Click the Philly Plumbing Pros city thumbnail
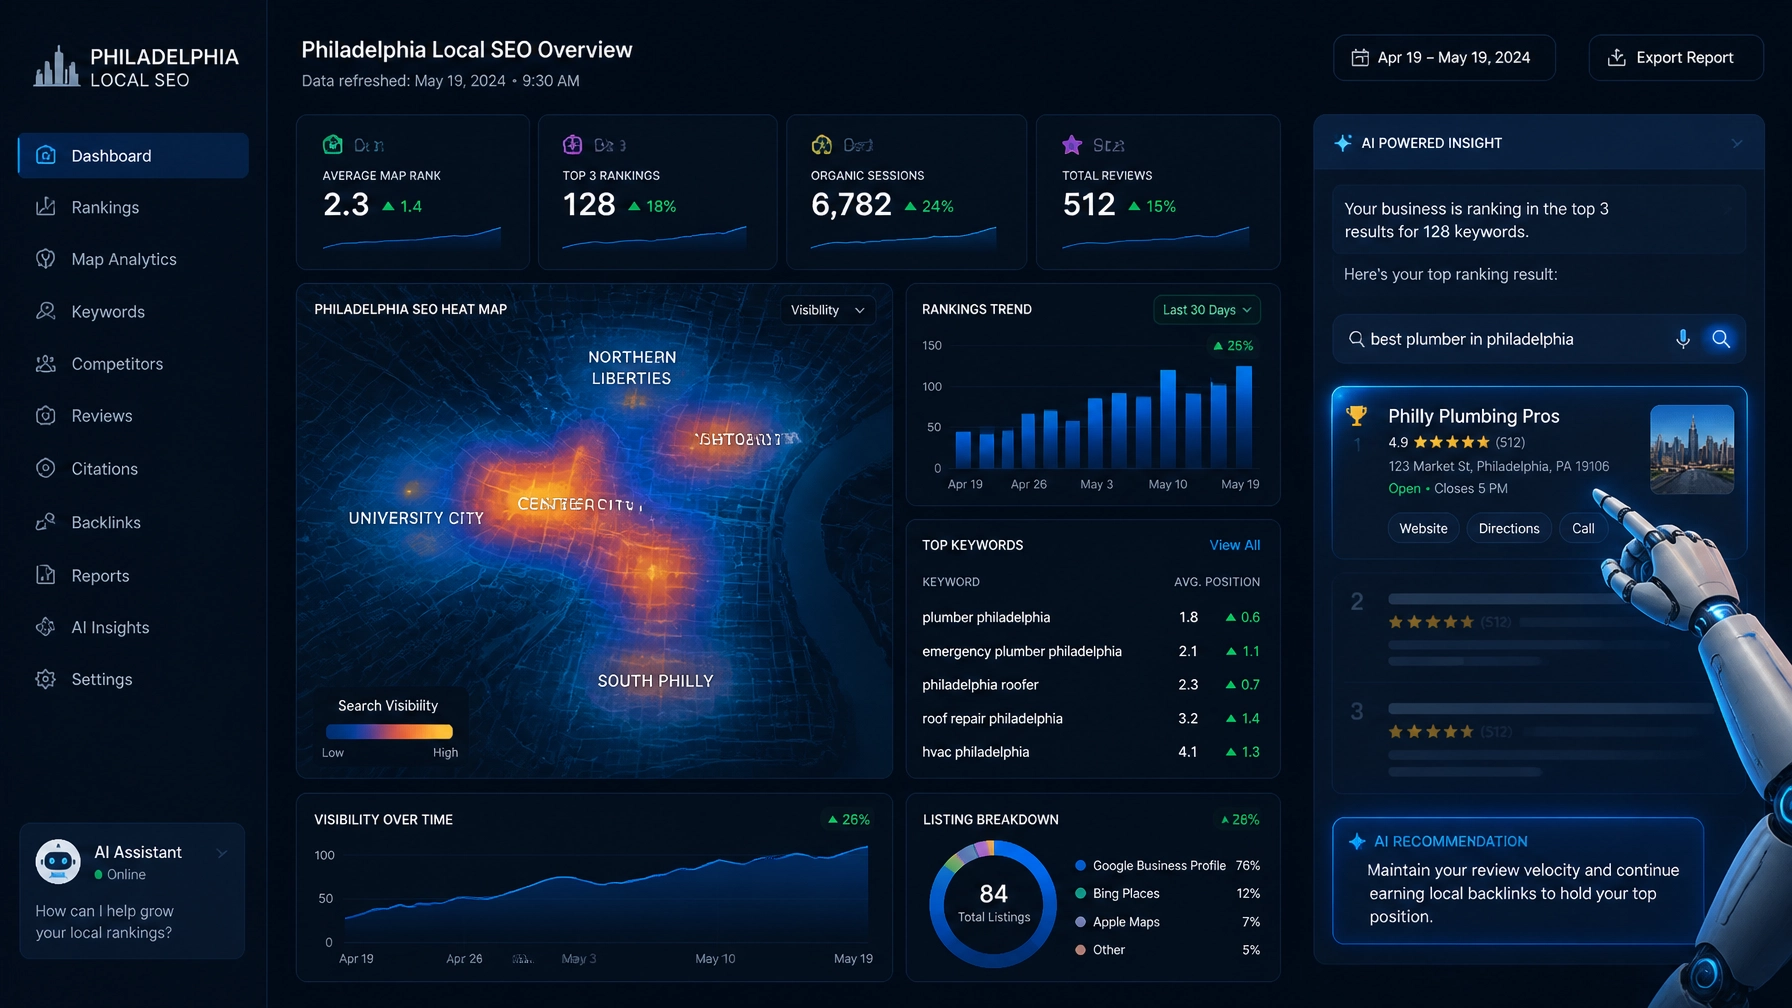The height and width of the screenshot is (1008, 1792). coord(1692,450)
